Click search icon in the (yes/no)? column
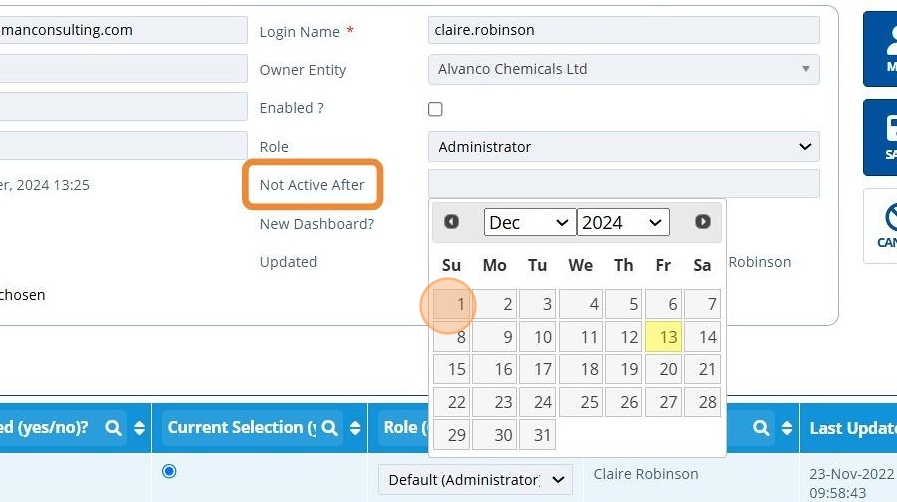 click(114, 428)
